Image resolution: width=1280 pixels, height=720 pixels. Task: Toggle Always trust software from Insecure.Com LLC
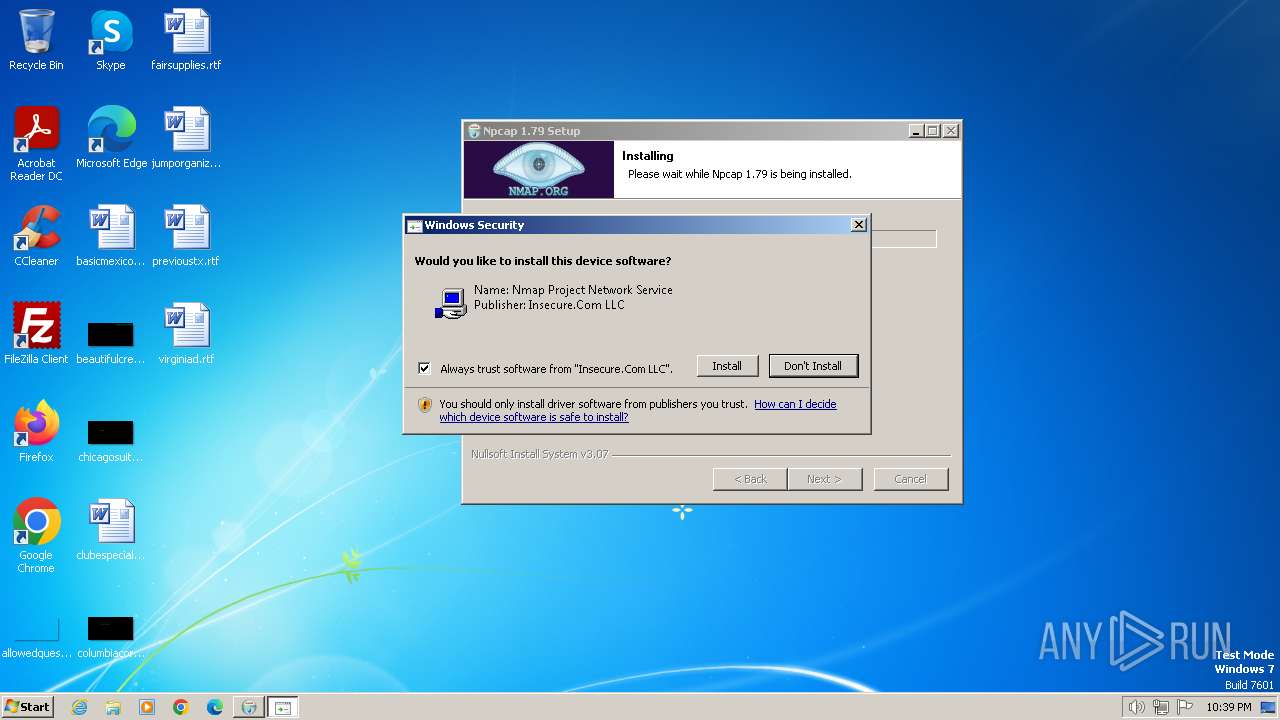click(424, 368)
